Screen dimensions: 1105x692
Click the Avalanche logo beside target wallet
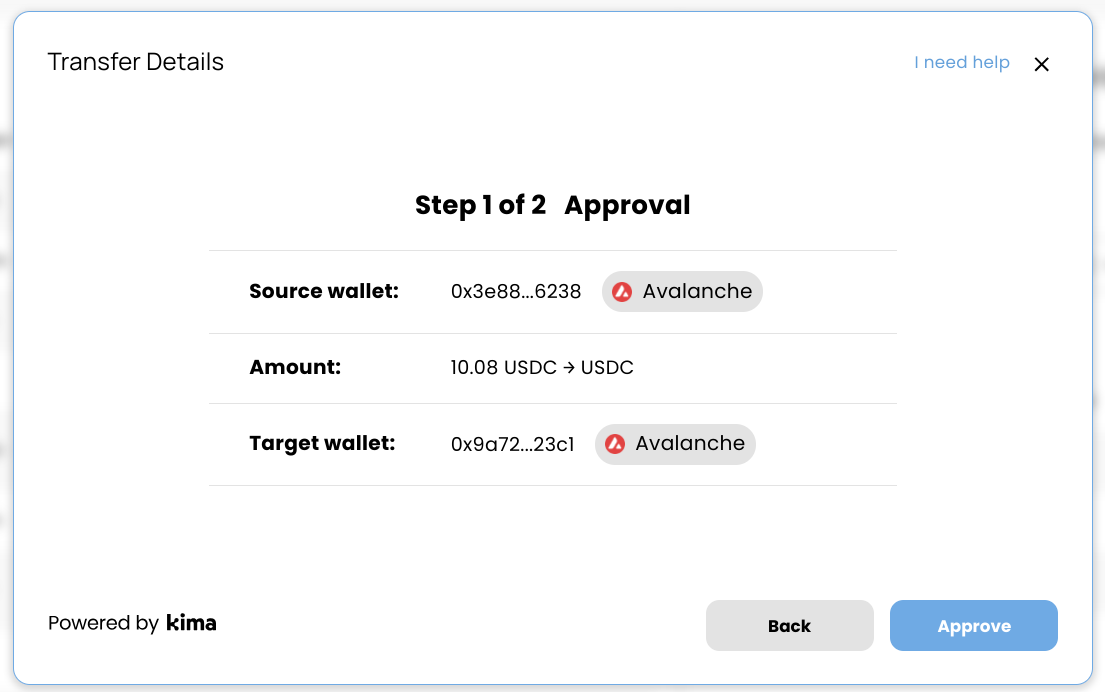pyautogui.click(x=616, y=444)
